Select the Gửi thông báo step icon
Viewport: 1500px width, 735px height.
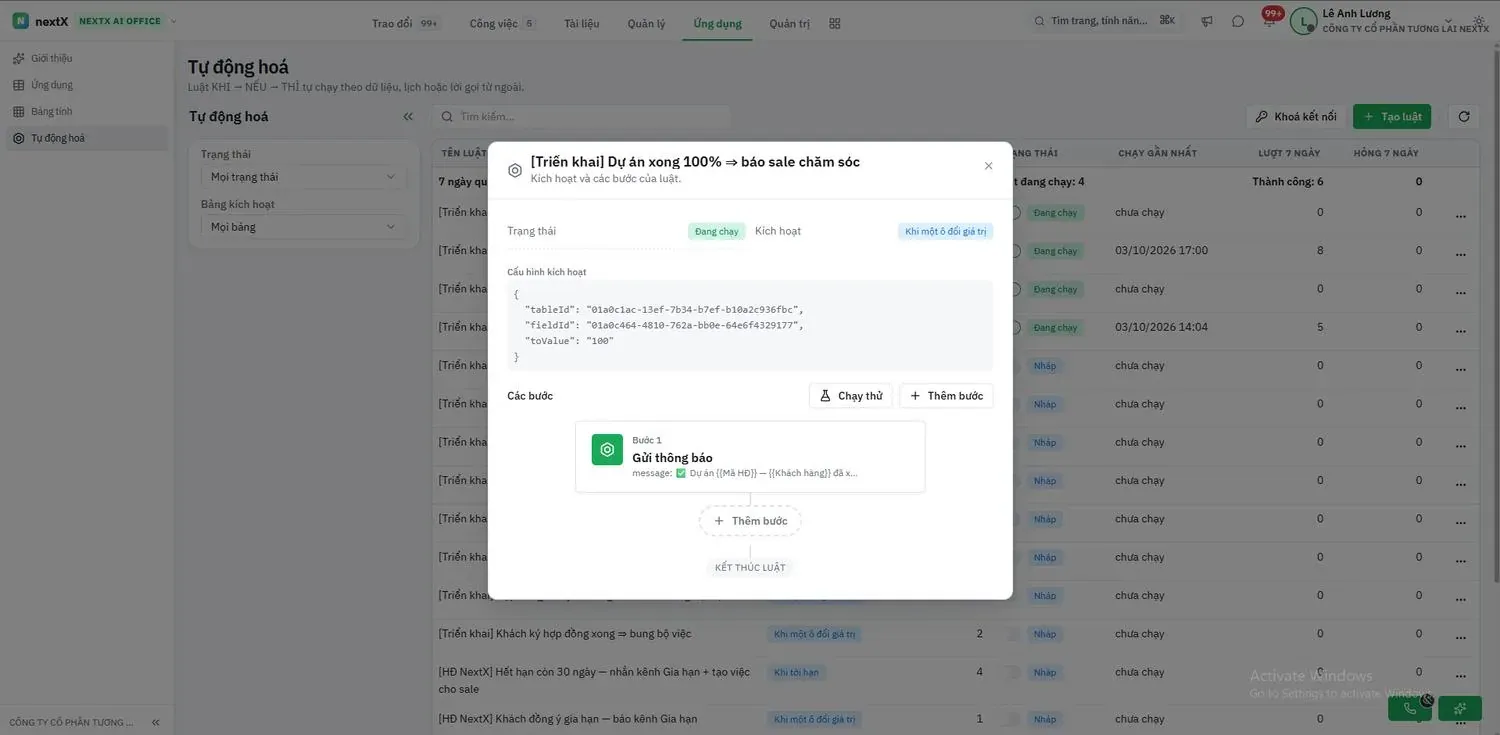(607, 450)
